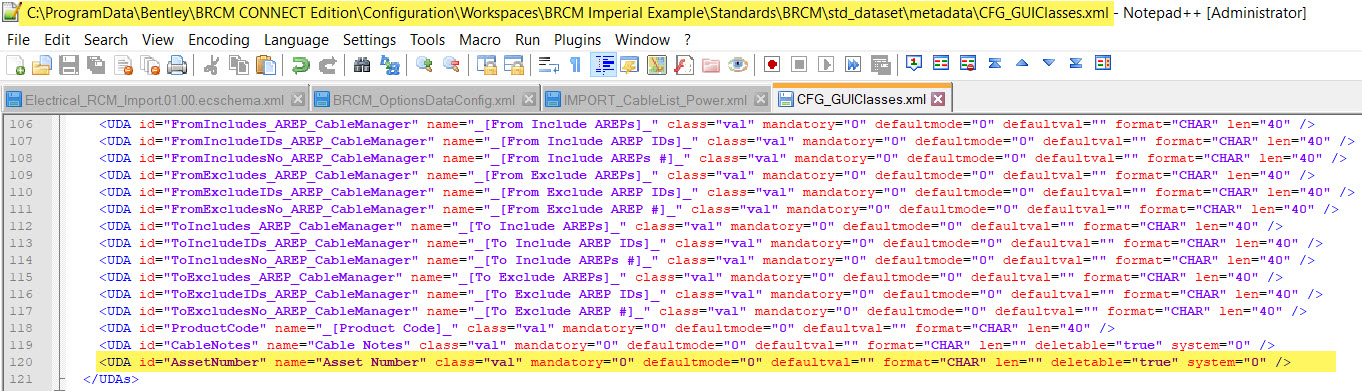Switch to IMPORT_CableList_Power.xml tab

coord(655,100)
